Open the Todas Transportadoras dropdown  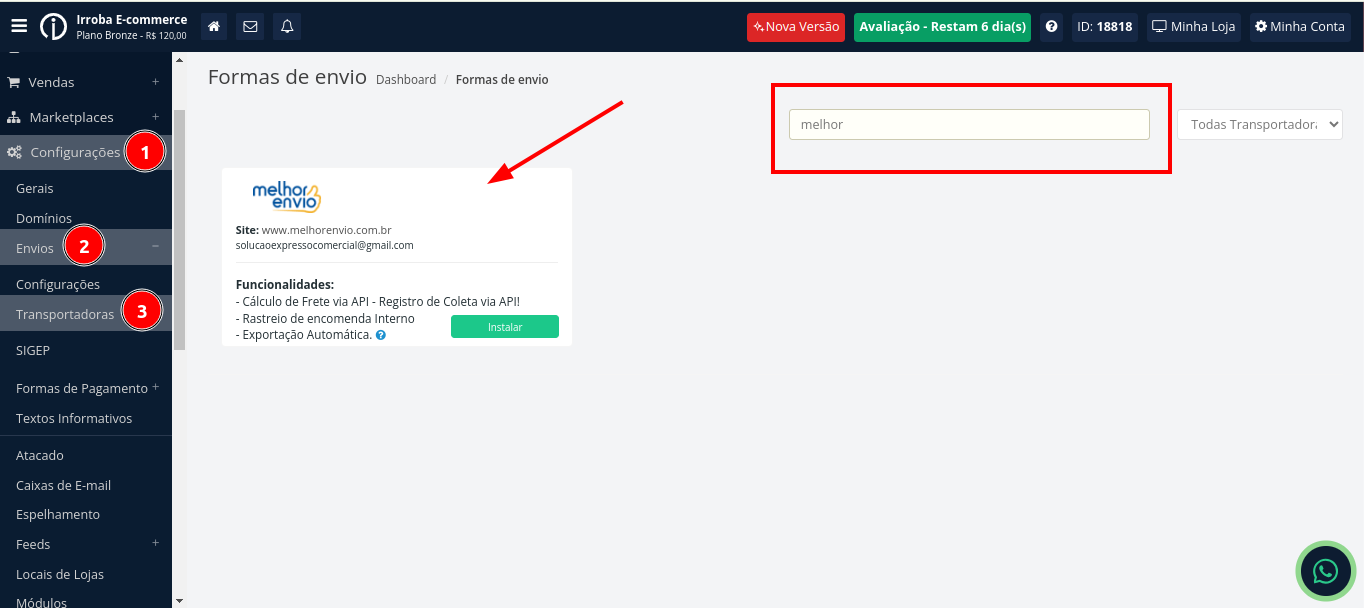1260,125
